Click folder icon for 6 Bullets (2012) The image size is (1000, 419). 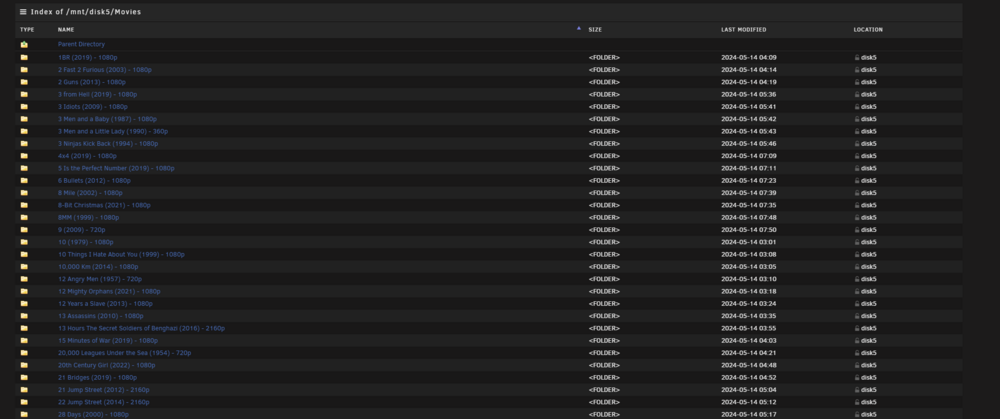point(24,180)
